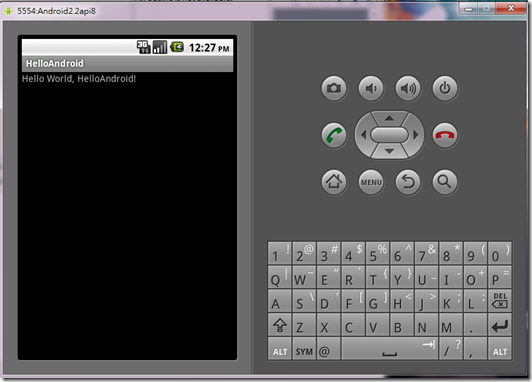Viewport: 532px width, 382px height.
Task: Click the 2 number key
Action: pos(304,253)
